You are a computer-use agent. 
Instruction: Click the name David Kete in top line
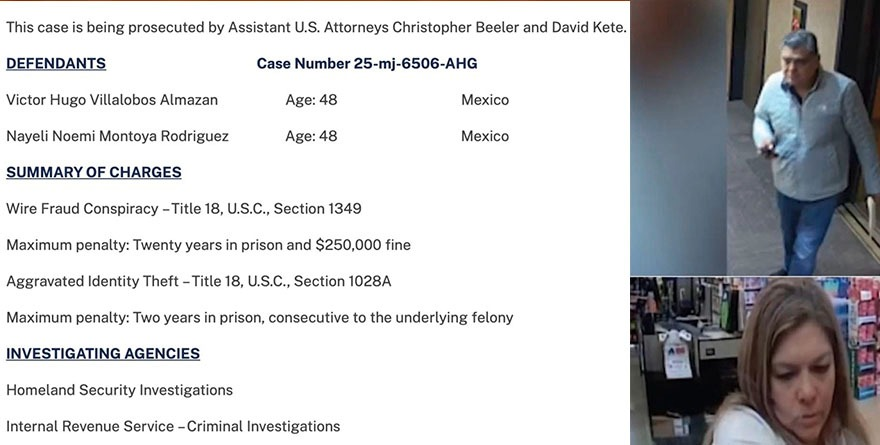[587, 27]
